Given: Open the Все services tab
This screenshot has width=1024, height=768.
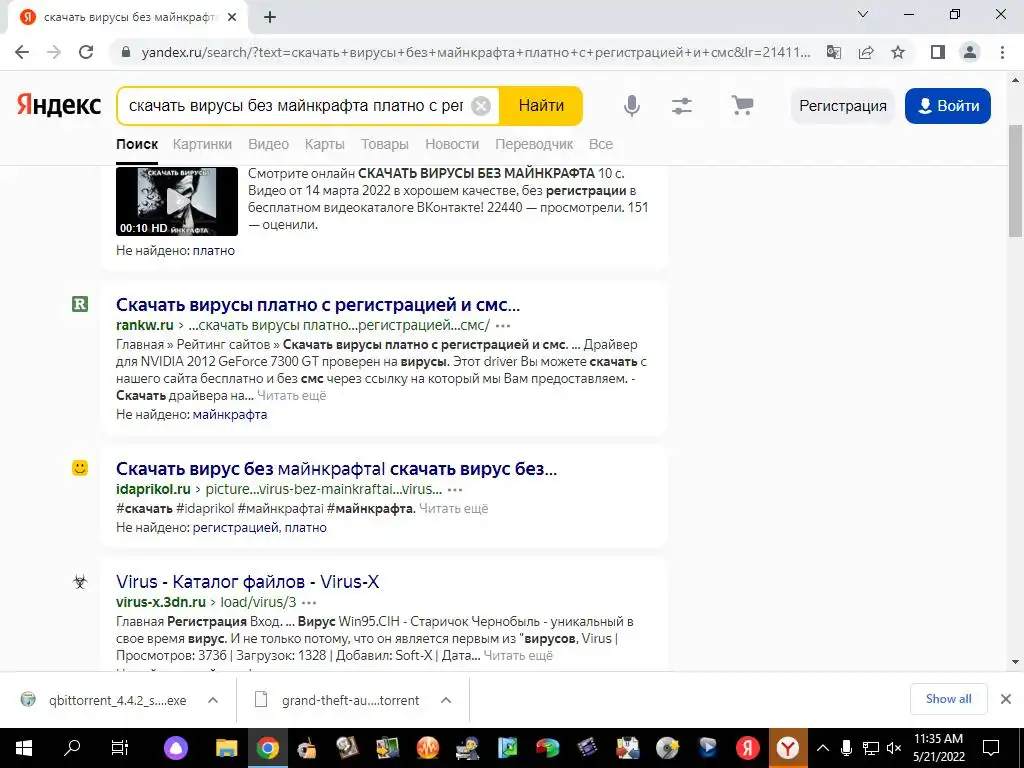Looking at the screenshot, I should pos(600,144).
